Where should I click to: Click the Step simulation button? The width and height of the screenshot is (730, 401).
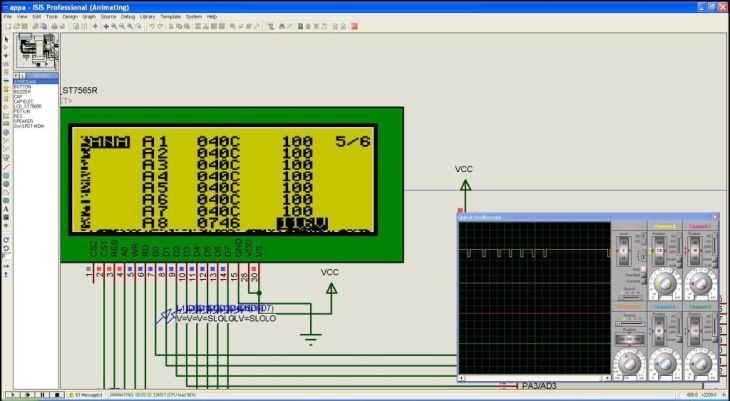click(x=28, y=395)
